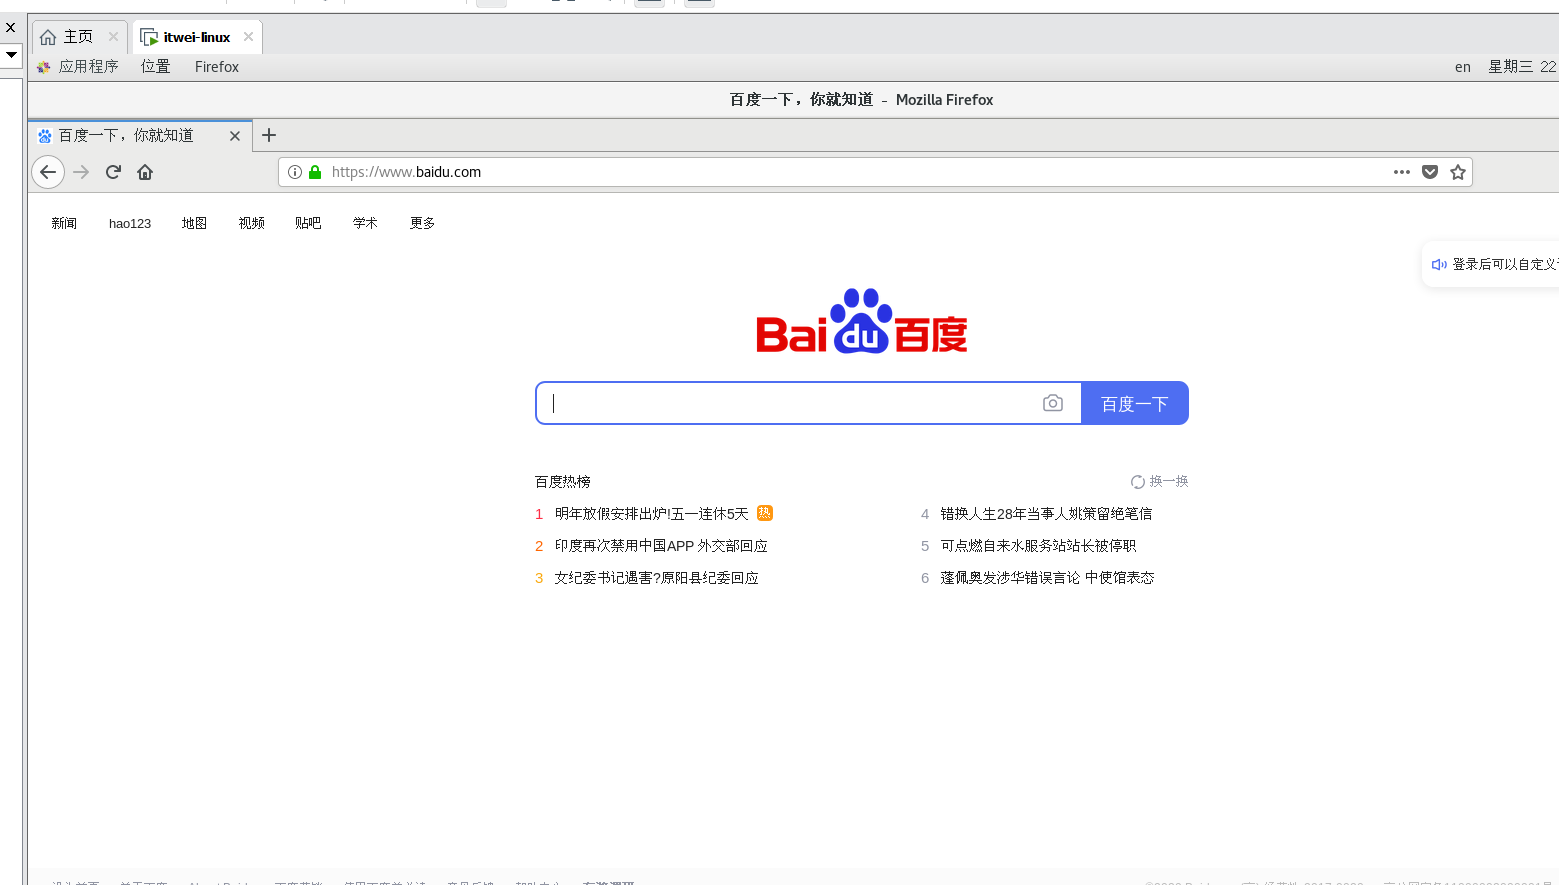Open the hao123 link
The image size is (1559, 885).
[x=130, y=223]
